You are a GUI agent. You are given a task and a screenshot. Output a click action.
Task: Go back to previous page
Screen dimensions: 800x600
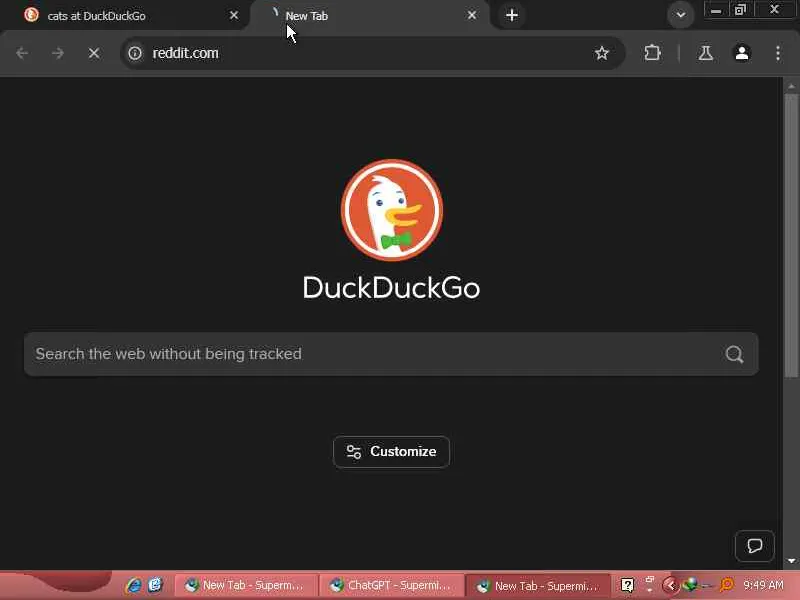click(22, 53)
